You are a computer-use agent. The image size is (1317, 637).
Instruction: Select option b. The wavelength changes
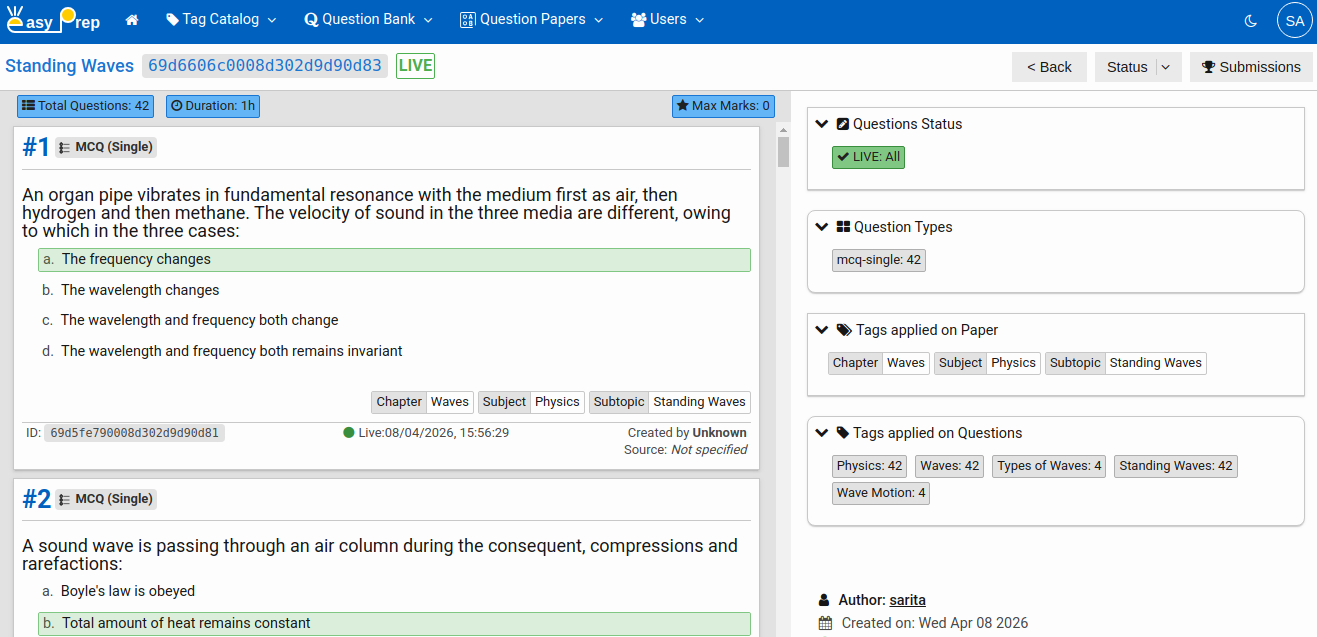tap(140, 290)
